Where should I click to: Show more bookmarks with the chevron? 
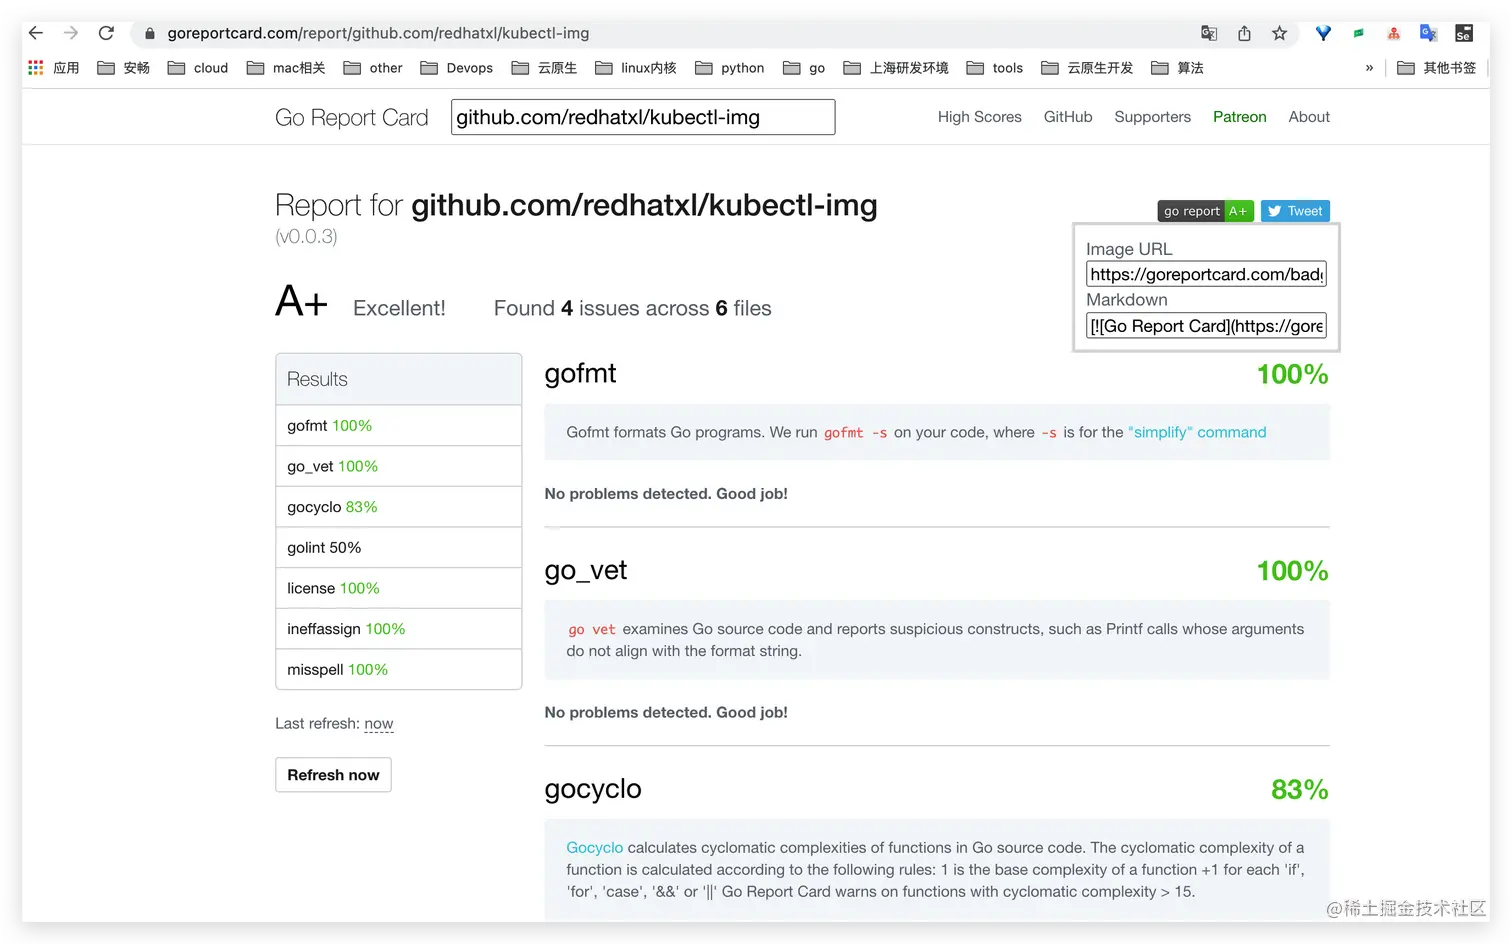pyautogui.click(x=1369, y=68)
